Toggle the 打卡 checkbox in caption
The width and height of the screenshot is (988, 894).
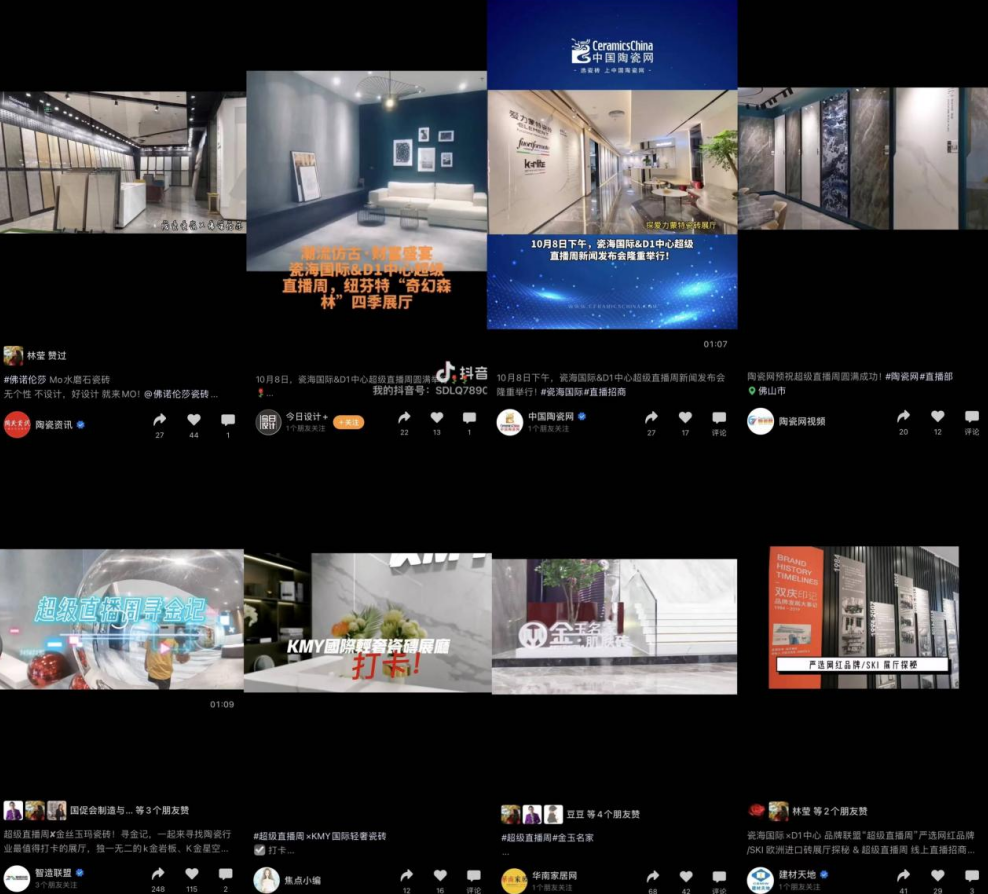pyautogui.click(x=259, y=850)
